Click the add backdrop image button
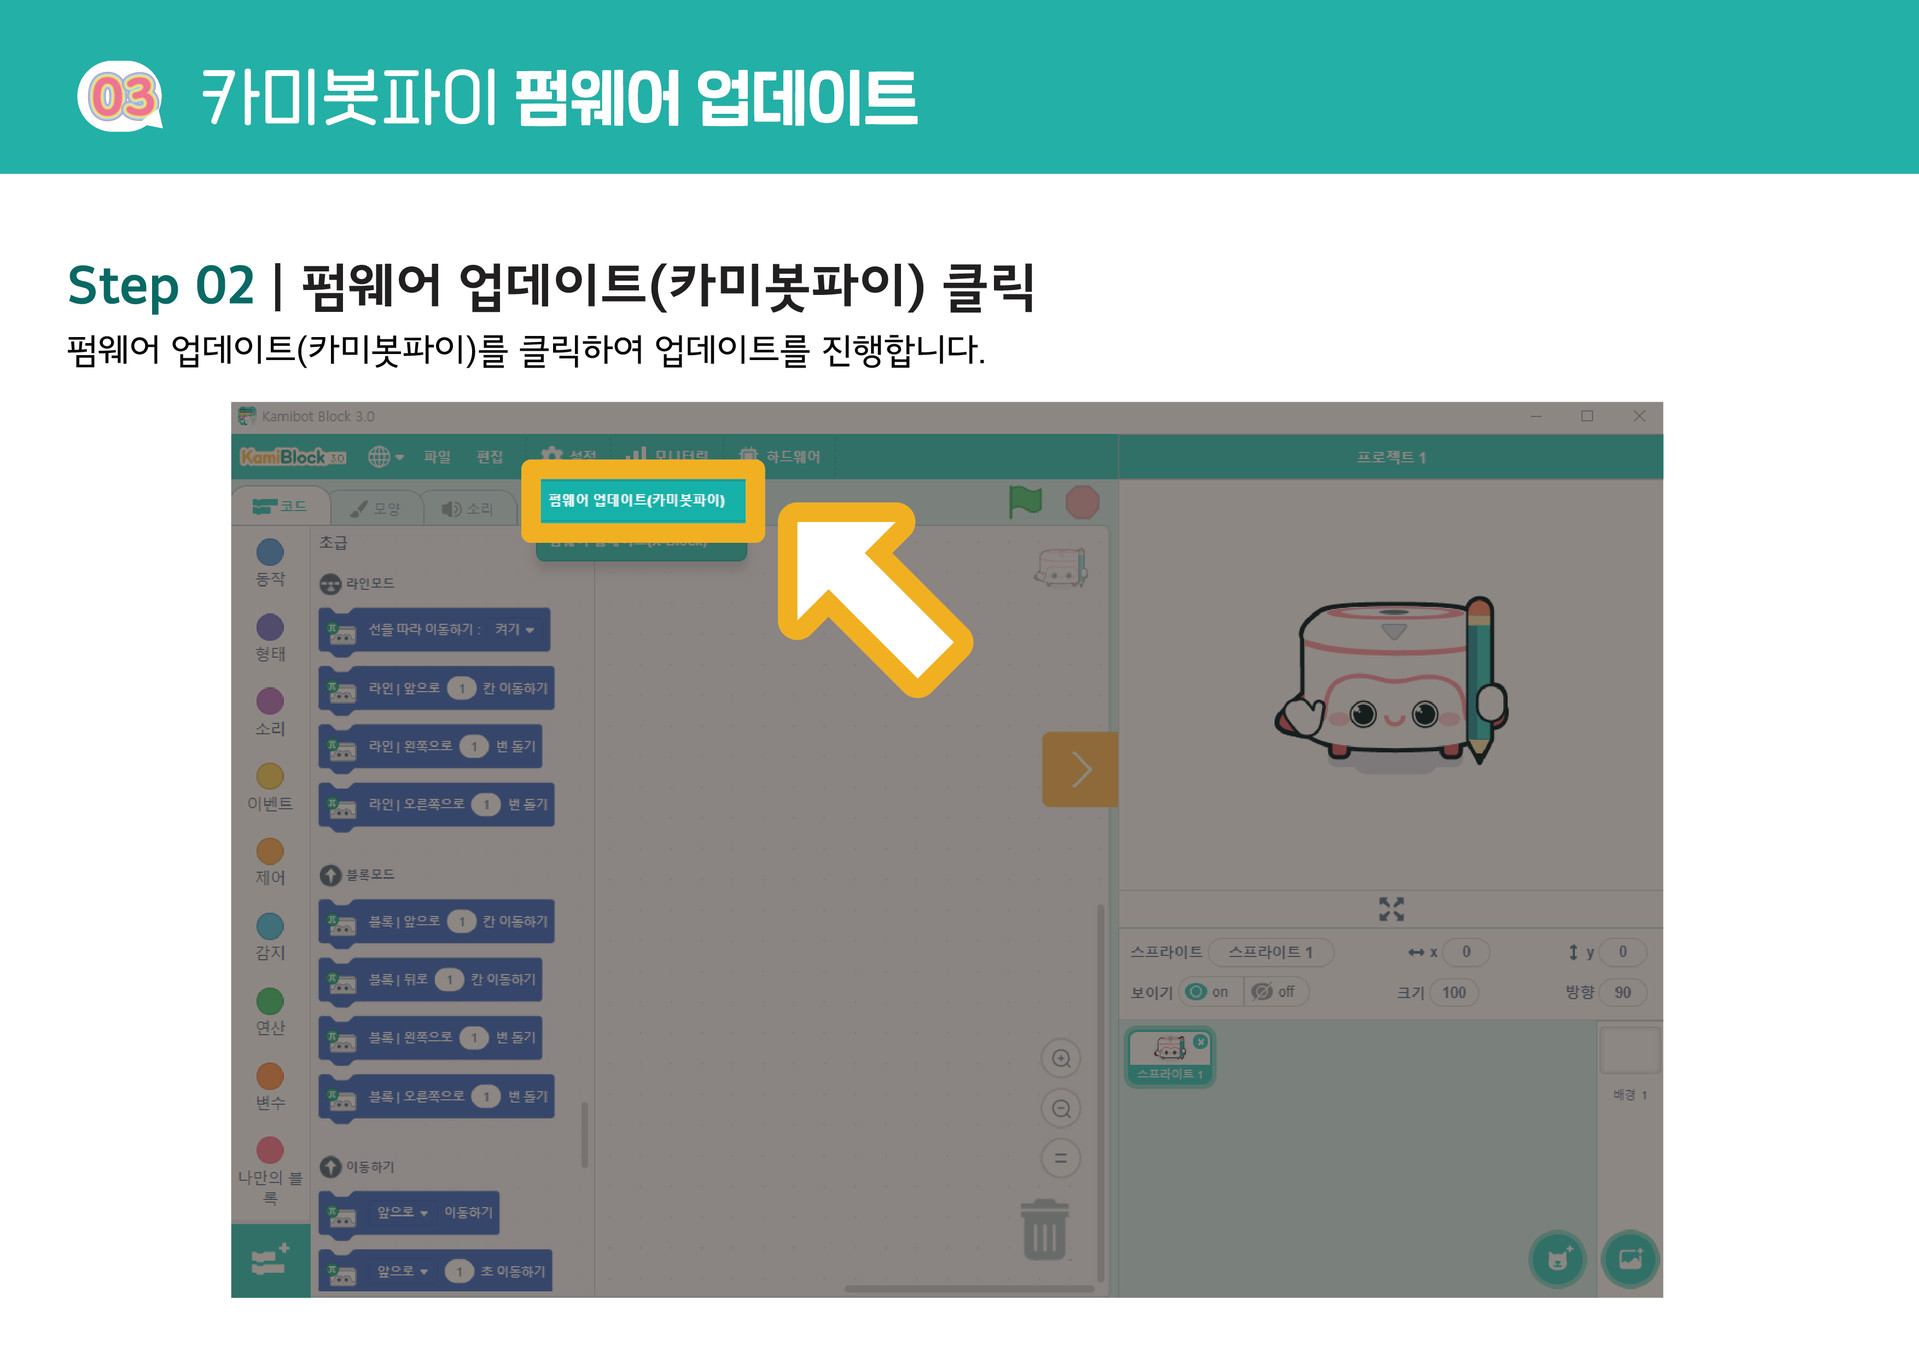Viewport: 1919px width, 1357px height. [1631, 1260]
